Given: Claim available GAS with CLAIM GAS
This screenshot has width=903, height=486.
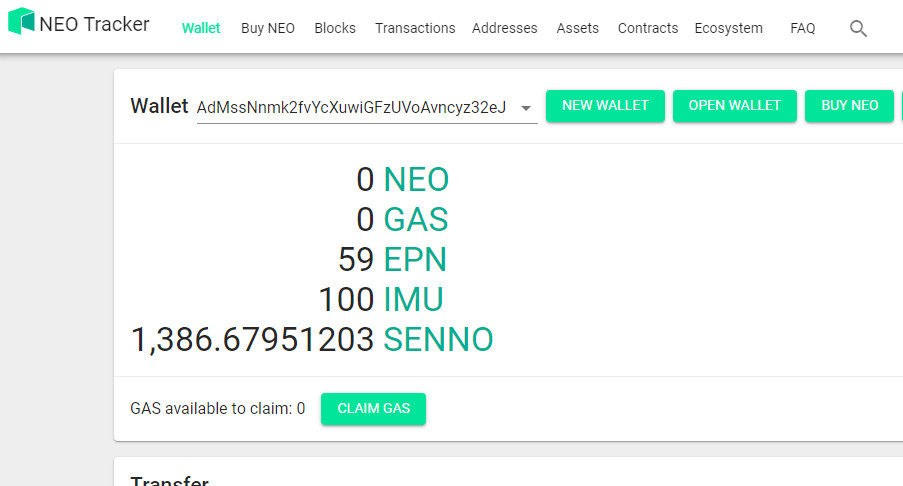Looking at the screenshot, I should 373,409.
